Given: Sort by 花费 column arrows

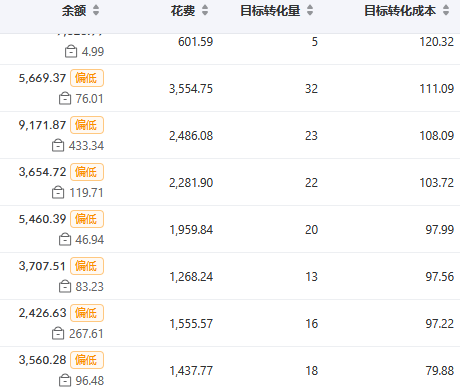Looking at the screenshot, I should 205,10.
